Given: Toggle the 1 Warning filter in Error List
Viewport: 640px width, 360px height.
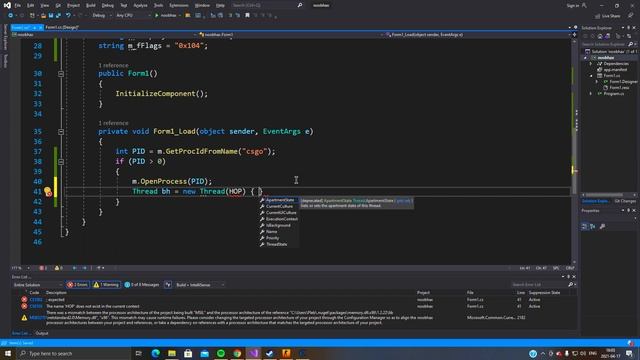Looking at the screenshot, I should point(106,284).
